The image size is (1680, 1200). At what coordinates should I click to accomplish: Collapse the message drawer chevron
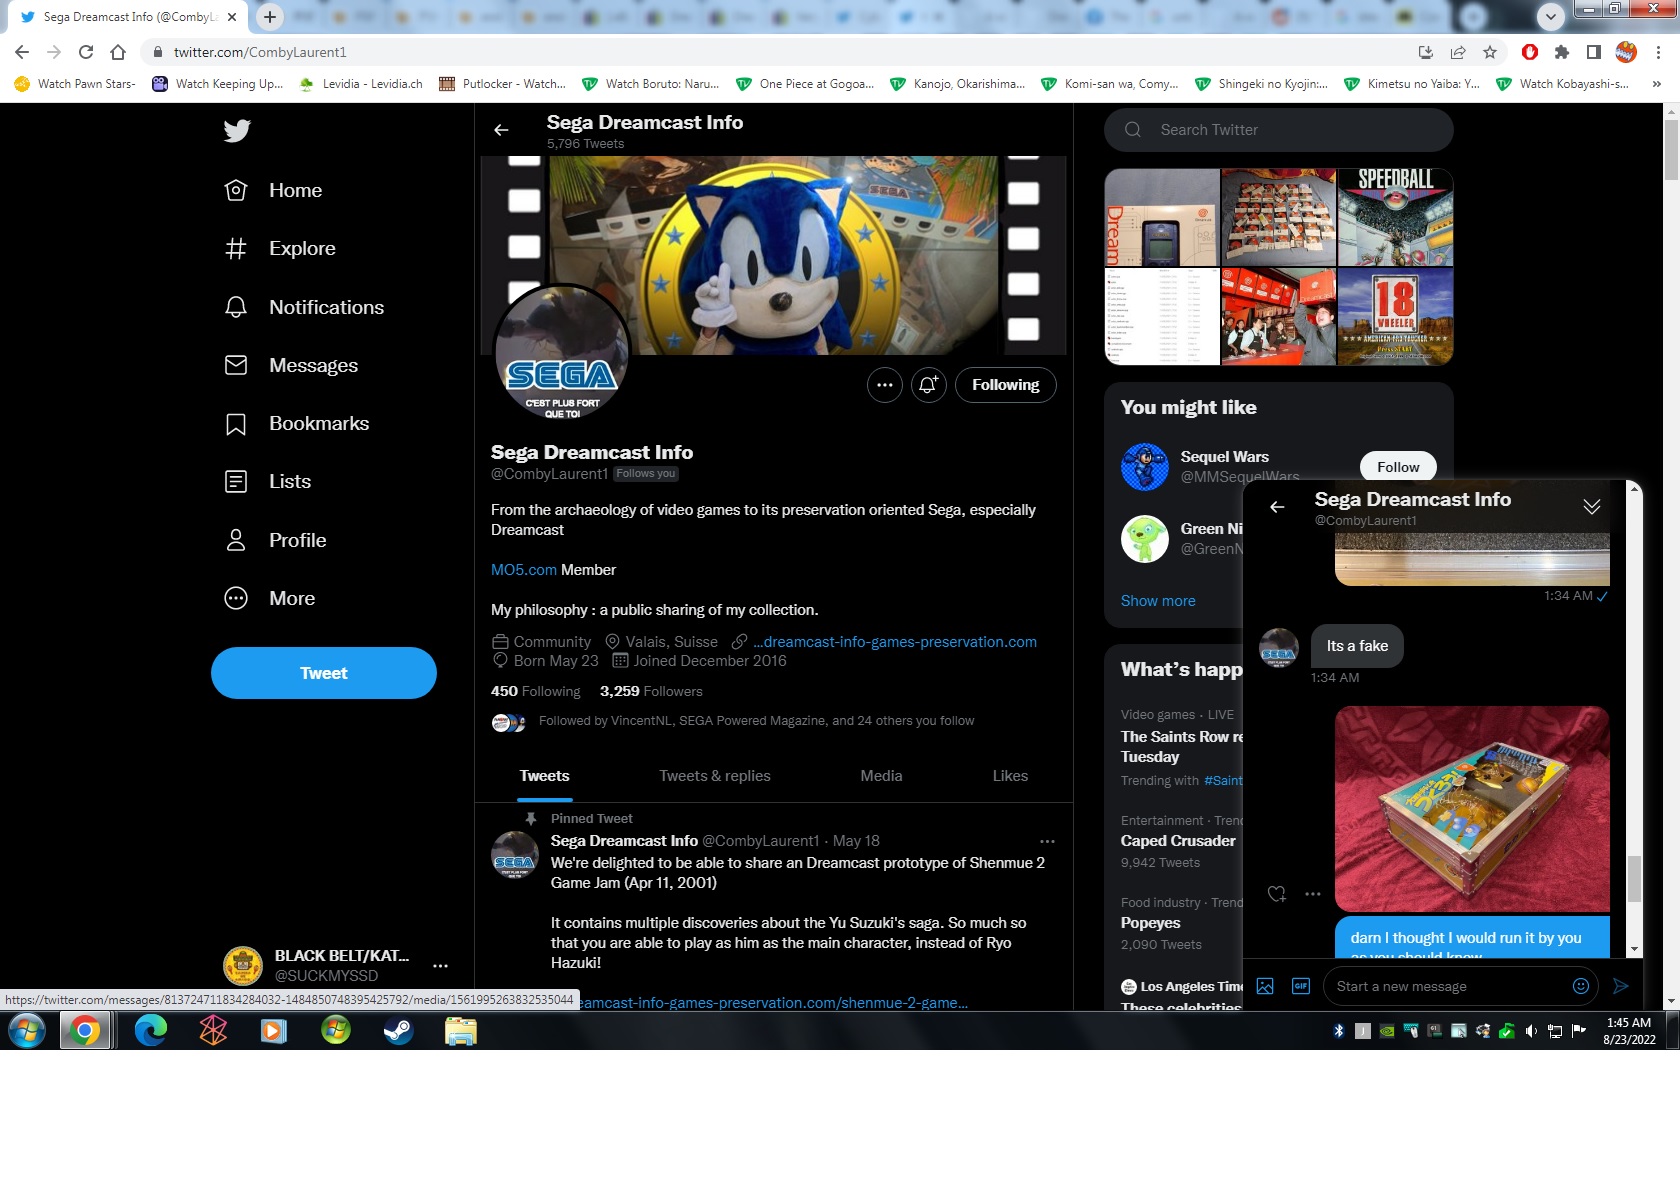[1592, 507]
